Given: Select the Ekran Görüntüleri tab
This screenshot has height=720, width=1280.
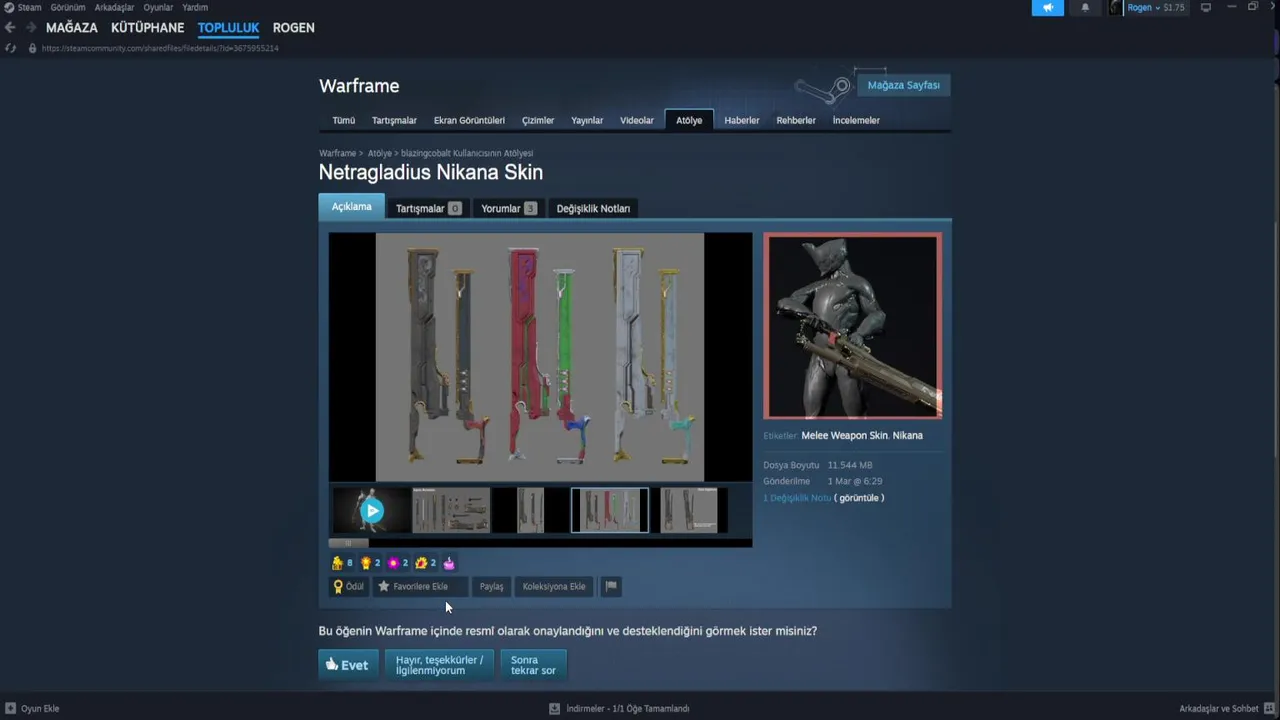Looking at the screenshot, I should 469,120.
